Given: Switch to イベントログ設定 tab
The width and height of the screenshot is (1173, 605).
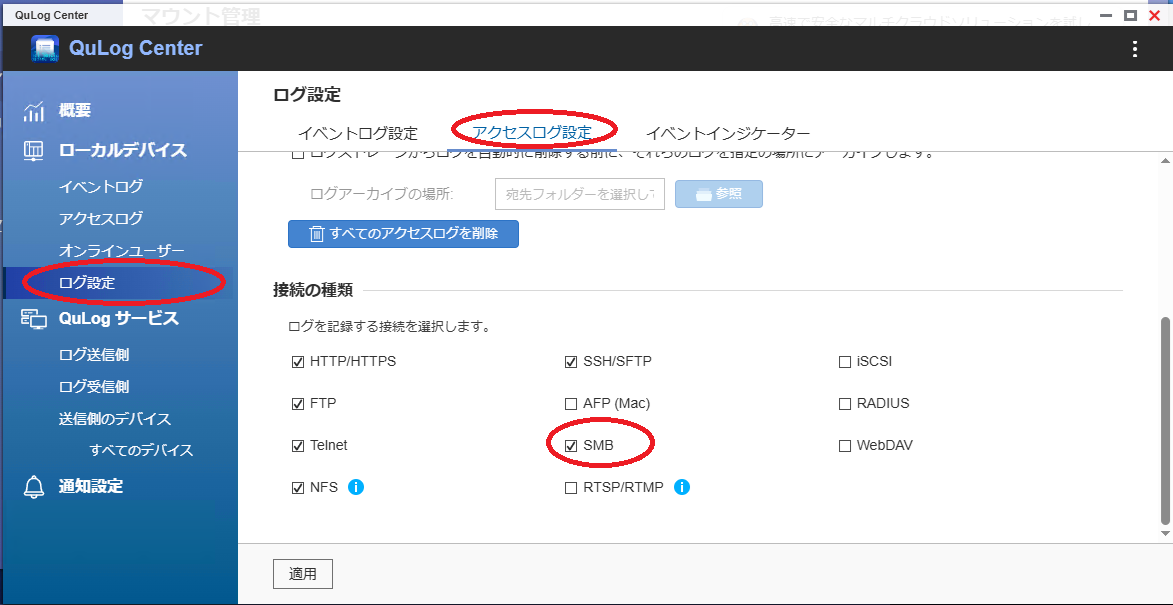Looking at the screenshot, I should [358, 134].
